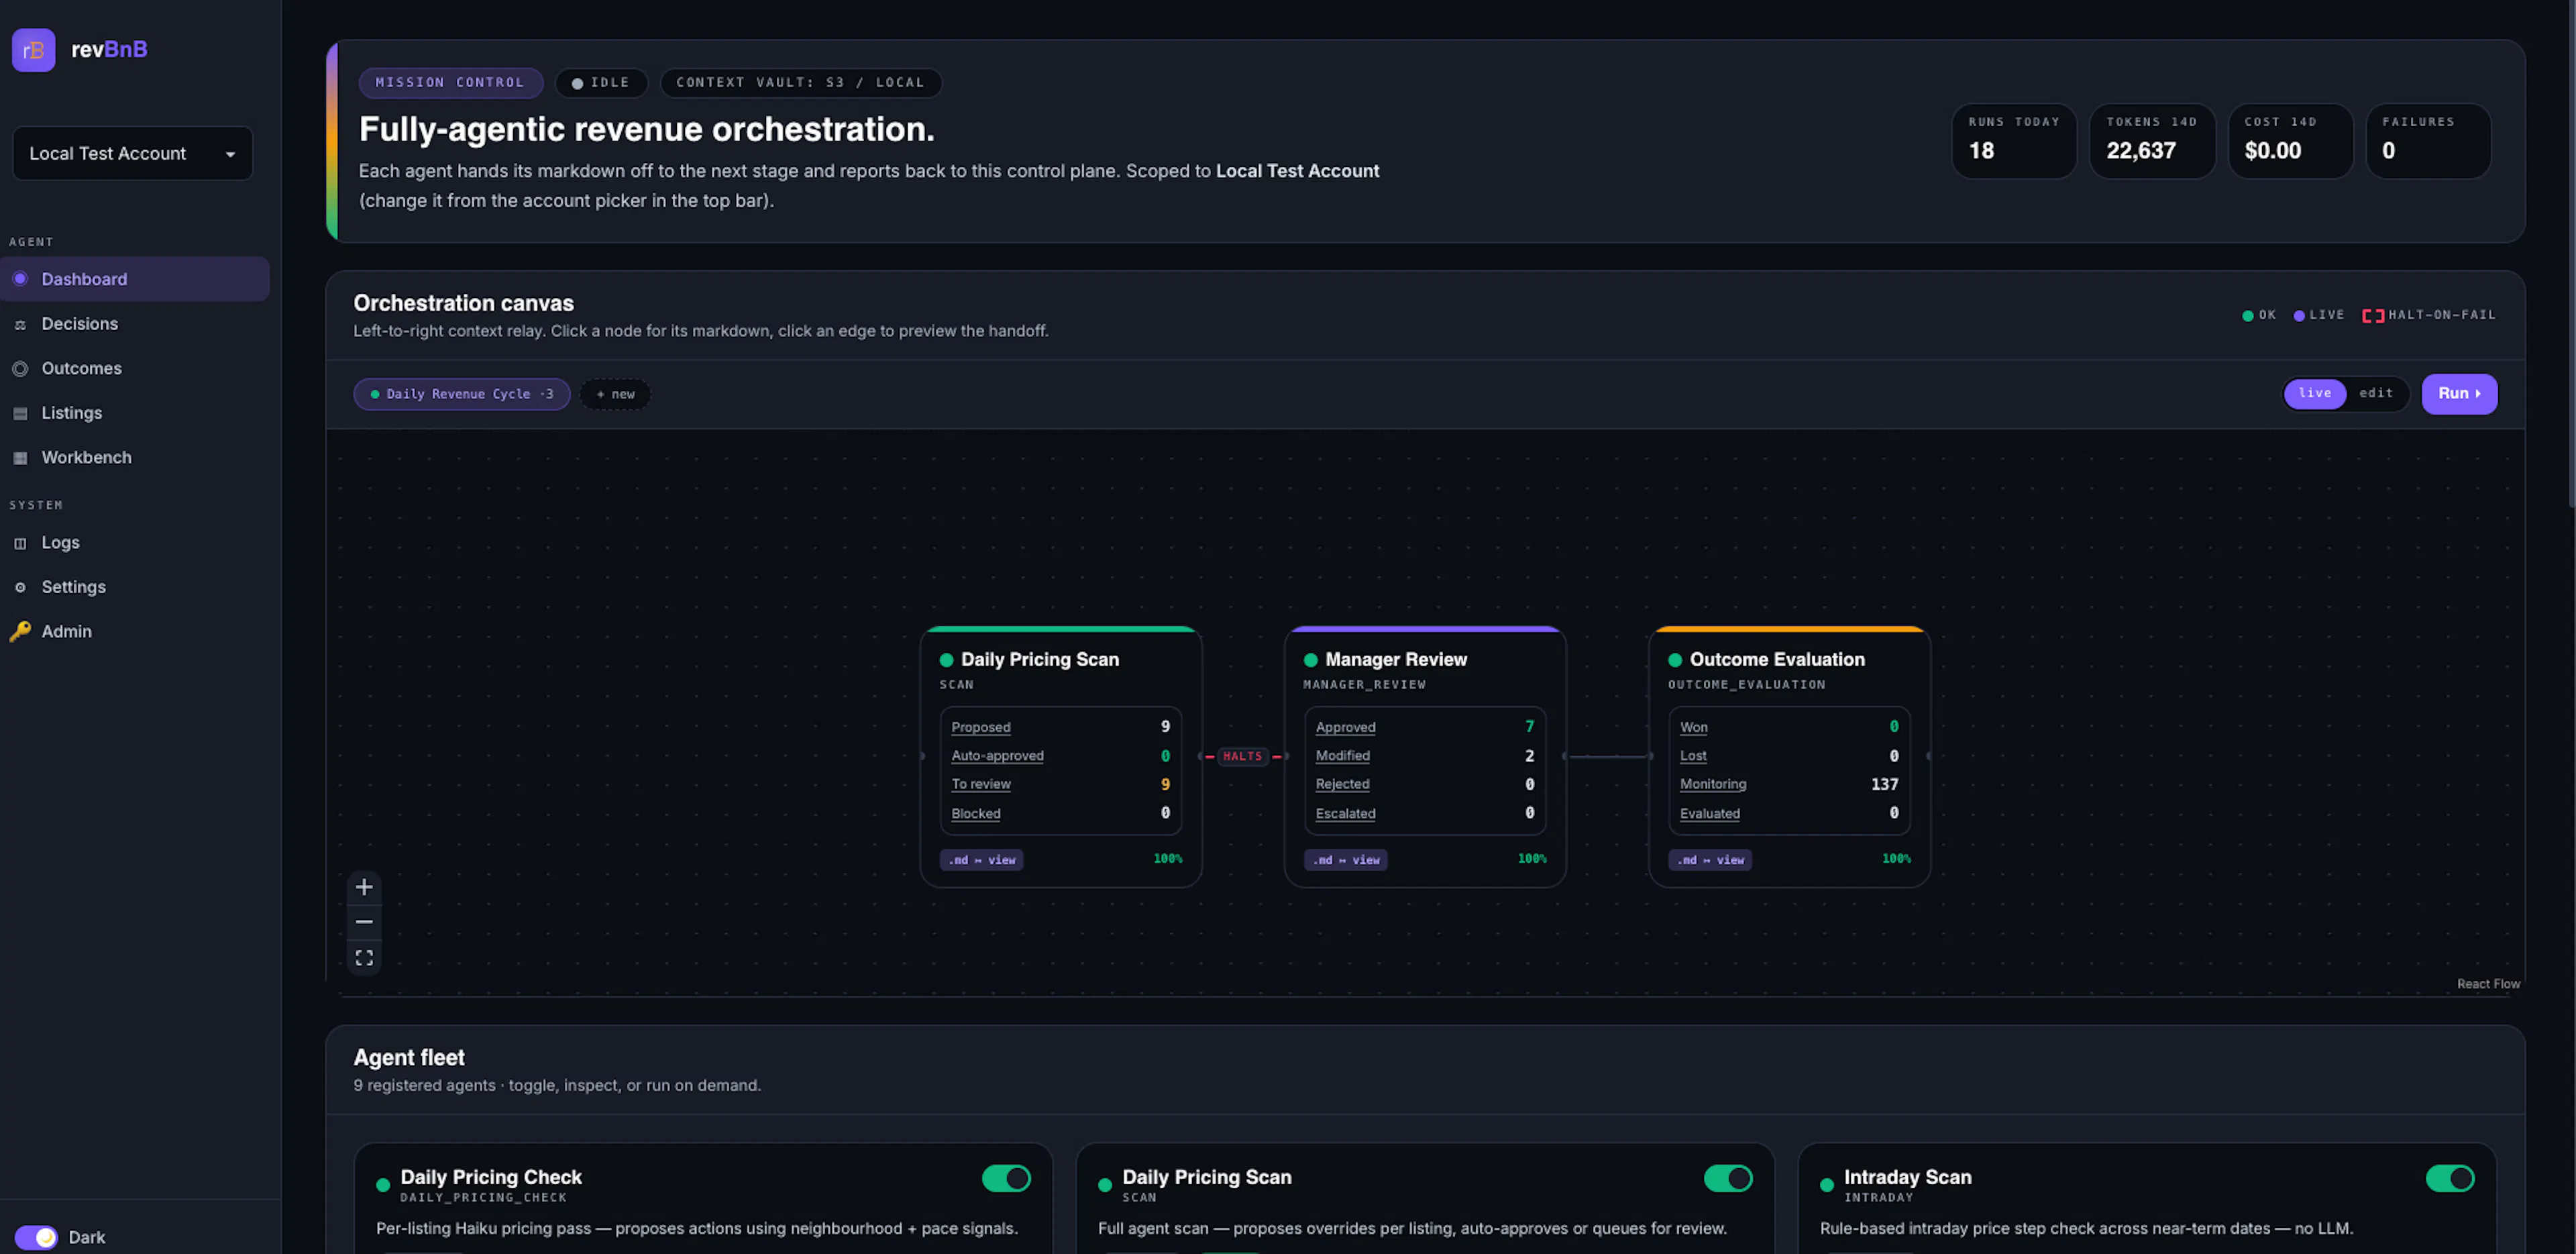Open To review link in scan node
This screenshot has width=2576, height=1254.
point(981,784)
